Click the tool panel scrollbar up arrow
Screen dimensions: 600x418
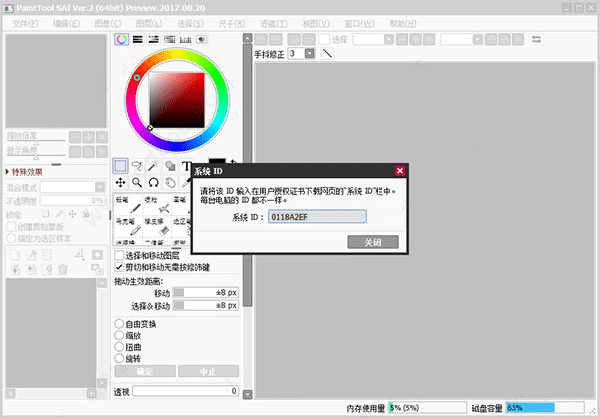click(x=248, y=38)
